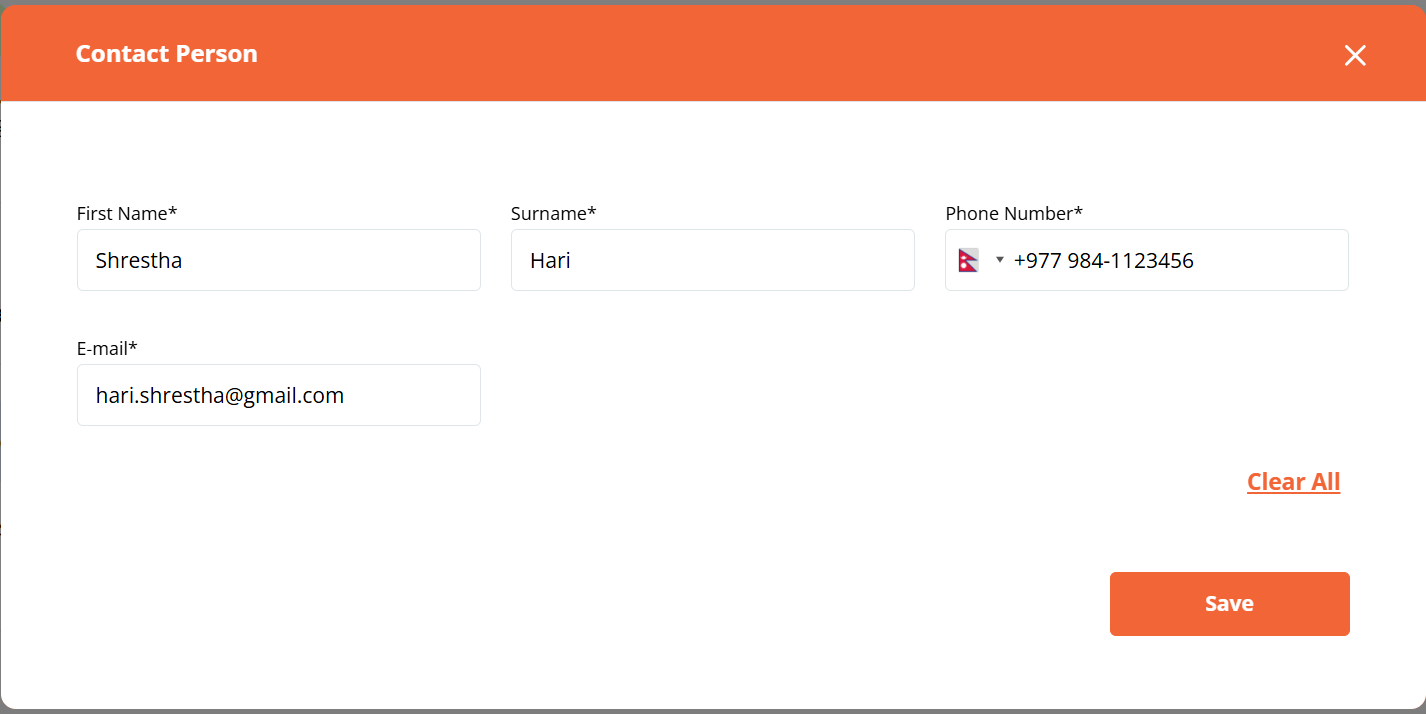Place cursor on the name Shrestha
The width and height of the screenshot is (1426, 714).
pyautogui.click(x=139, y=261)
